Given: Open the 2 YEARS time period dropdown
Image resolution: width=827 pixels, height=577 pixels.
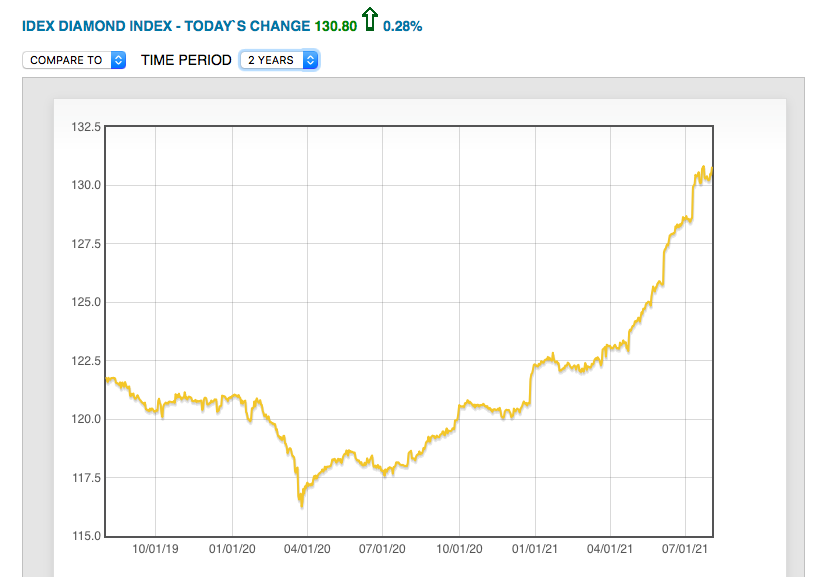Looking at the screenshot, I should tap(279, 60).
